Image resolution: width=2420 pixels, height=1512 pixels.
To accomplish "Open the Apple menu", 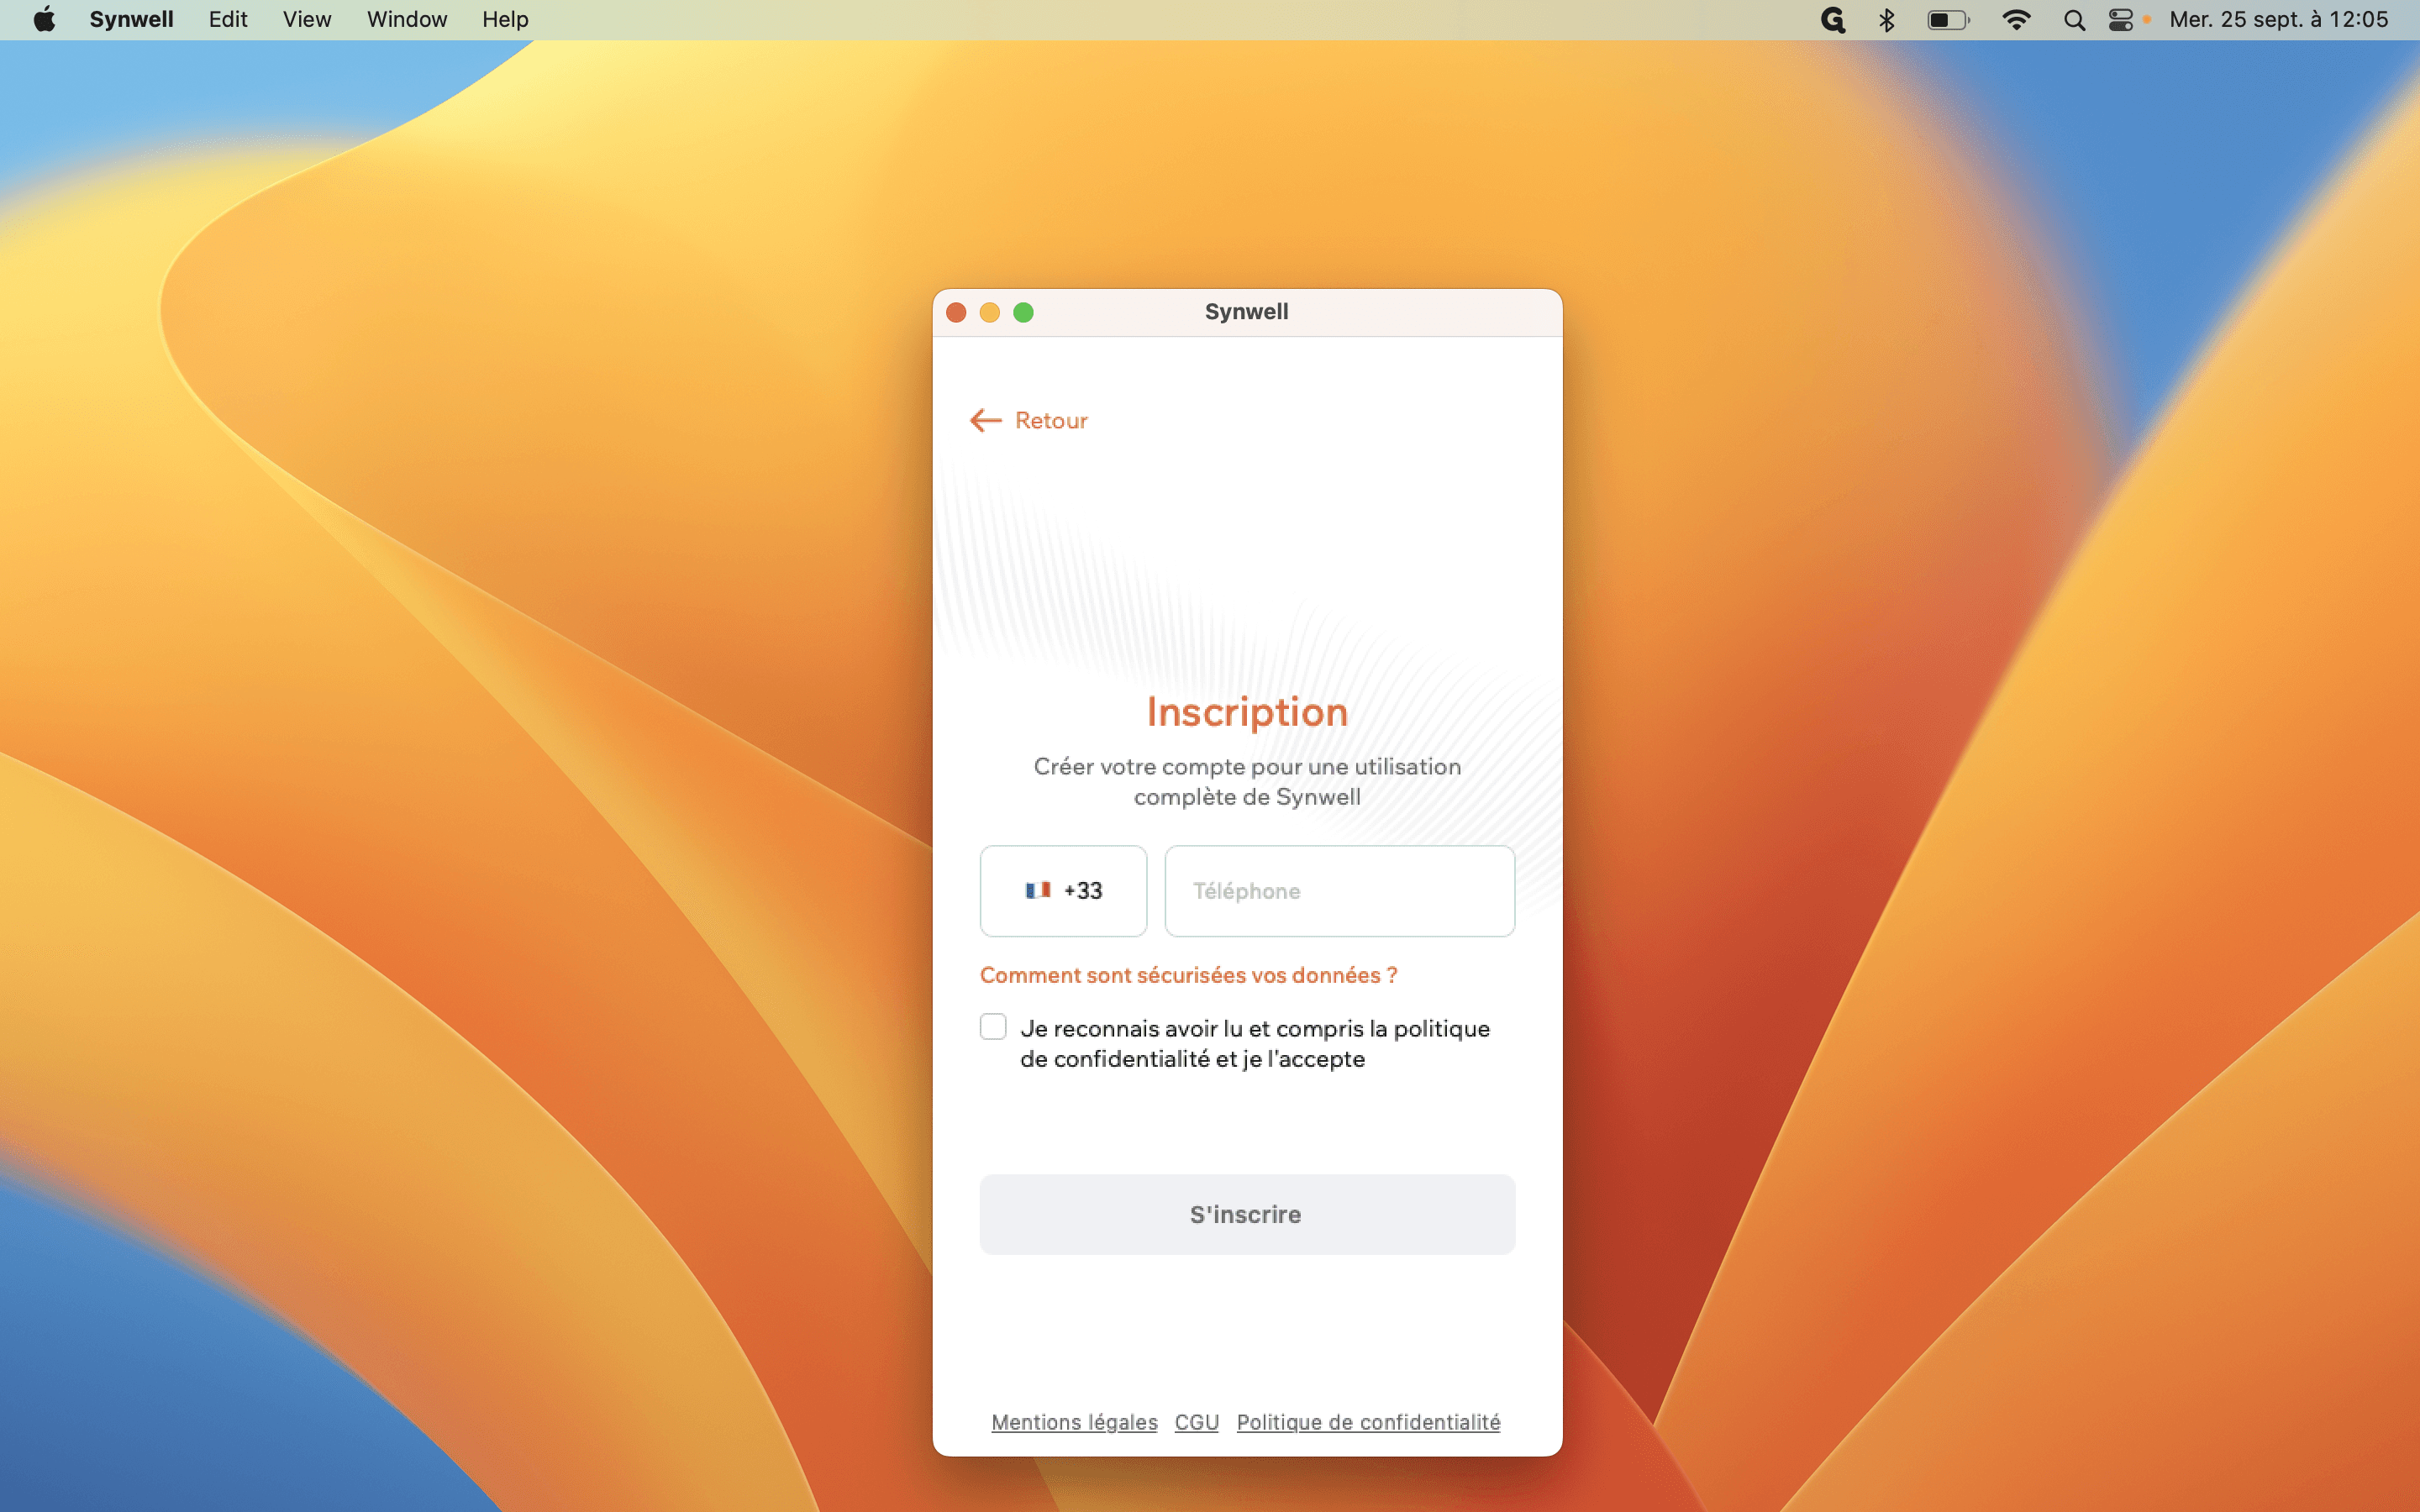I will (44, 19).
